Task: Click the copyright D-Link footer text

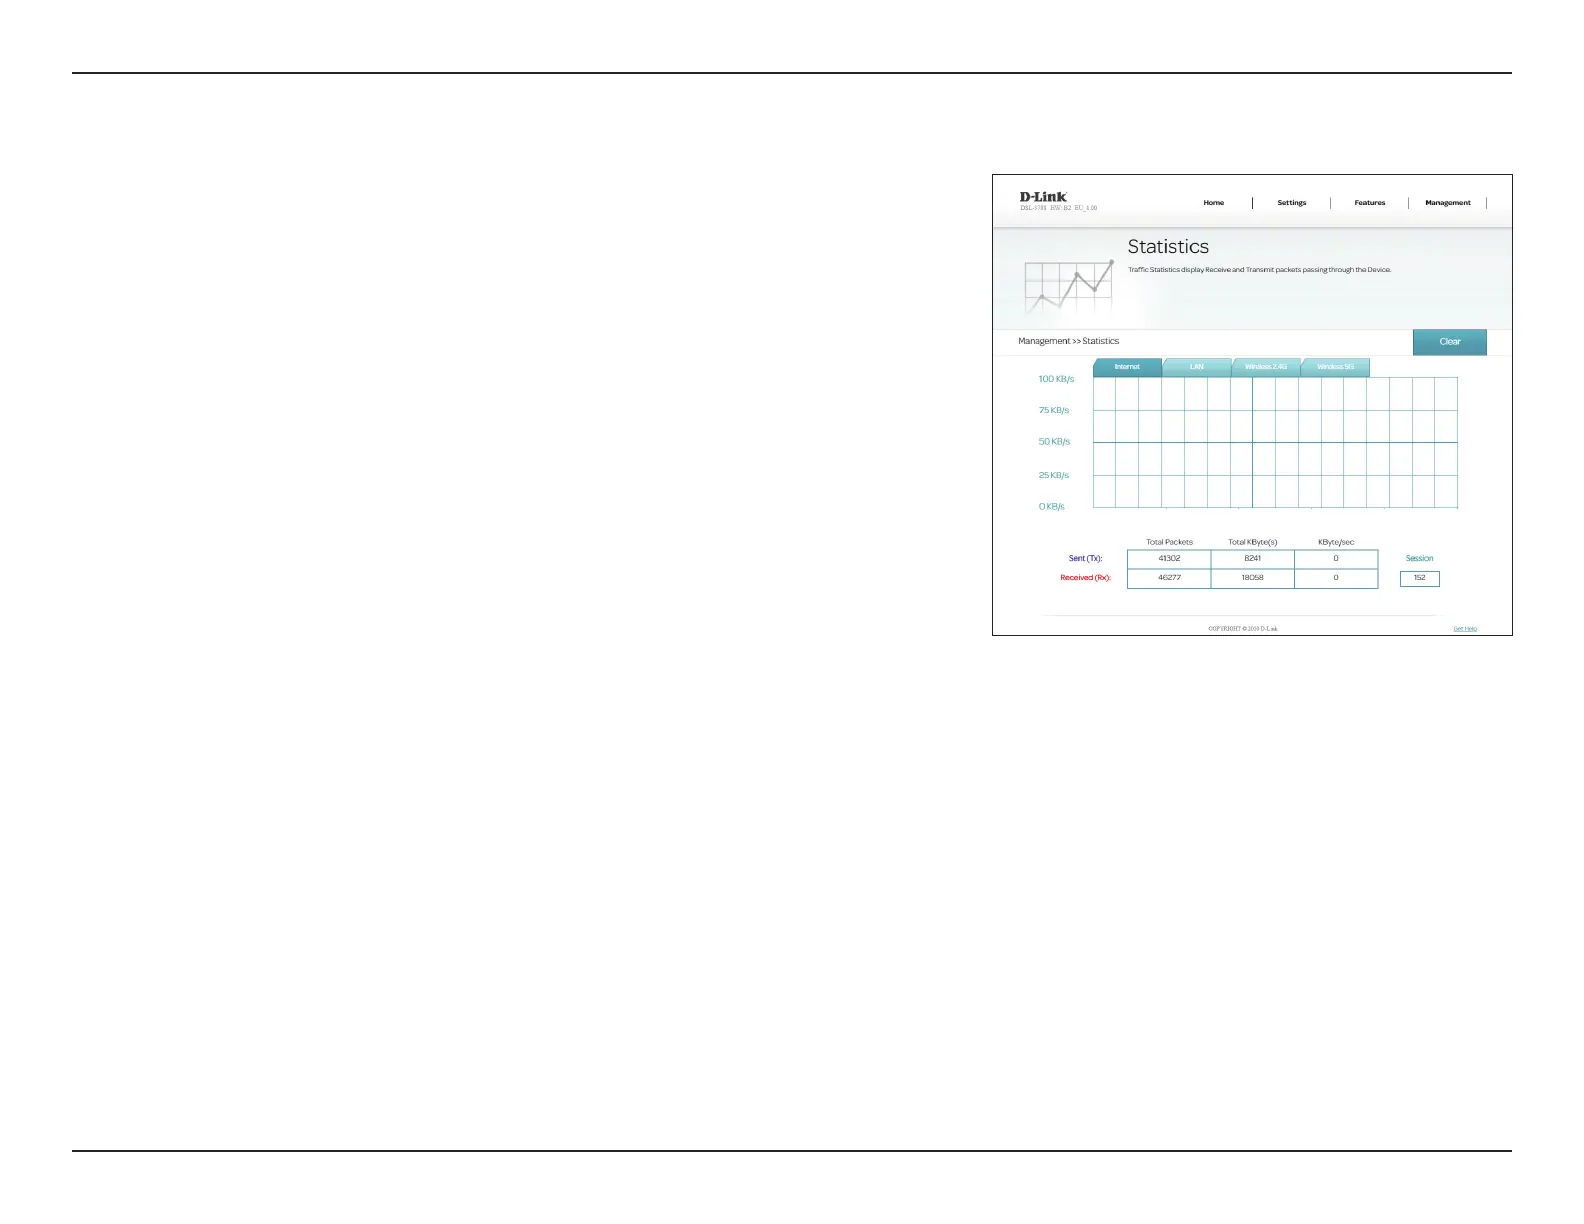Action: [1242, 629]
